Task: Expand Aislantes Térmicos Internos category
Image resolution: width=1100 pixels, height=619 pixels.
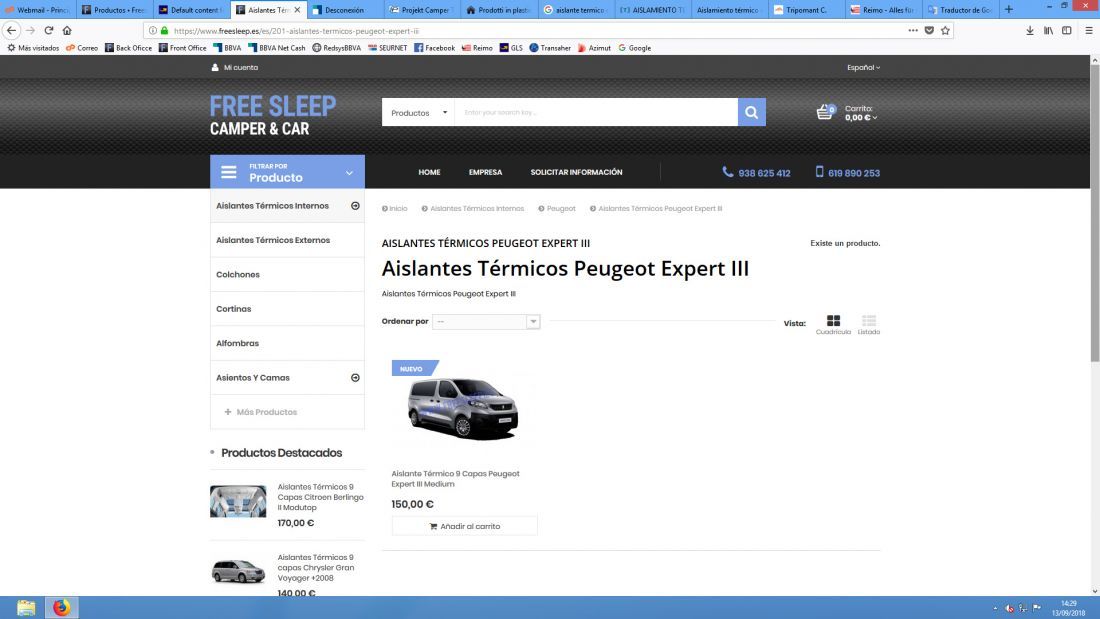Action: click(x=355, y=206)
